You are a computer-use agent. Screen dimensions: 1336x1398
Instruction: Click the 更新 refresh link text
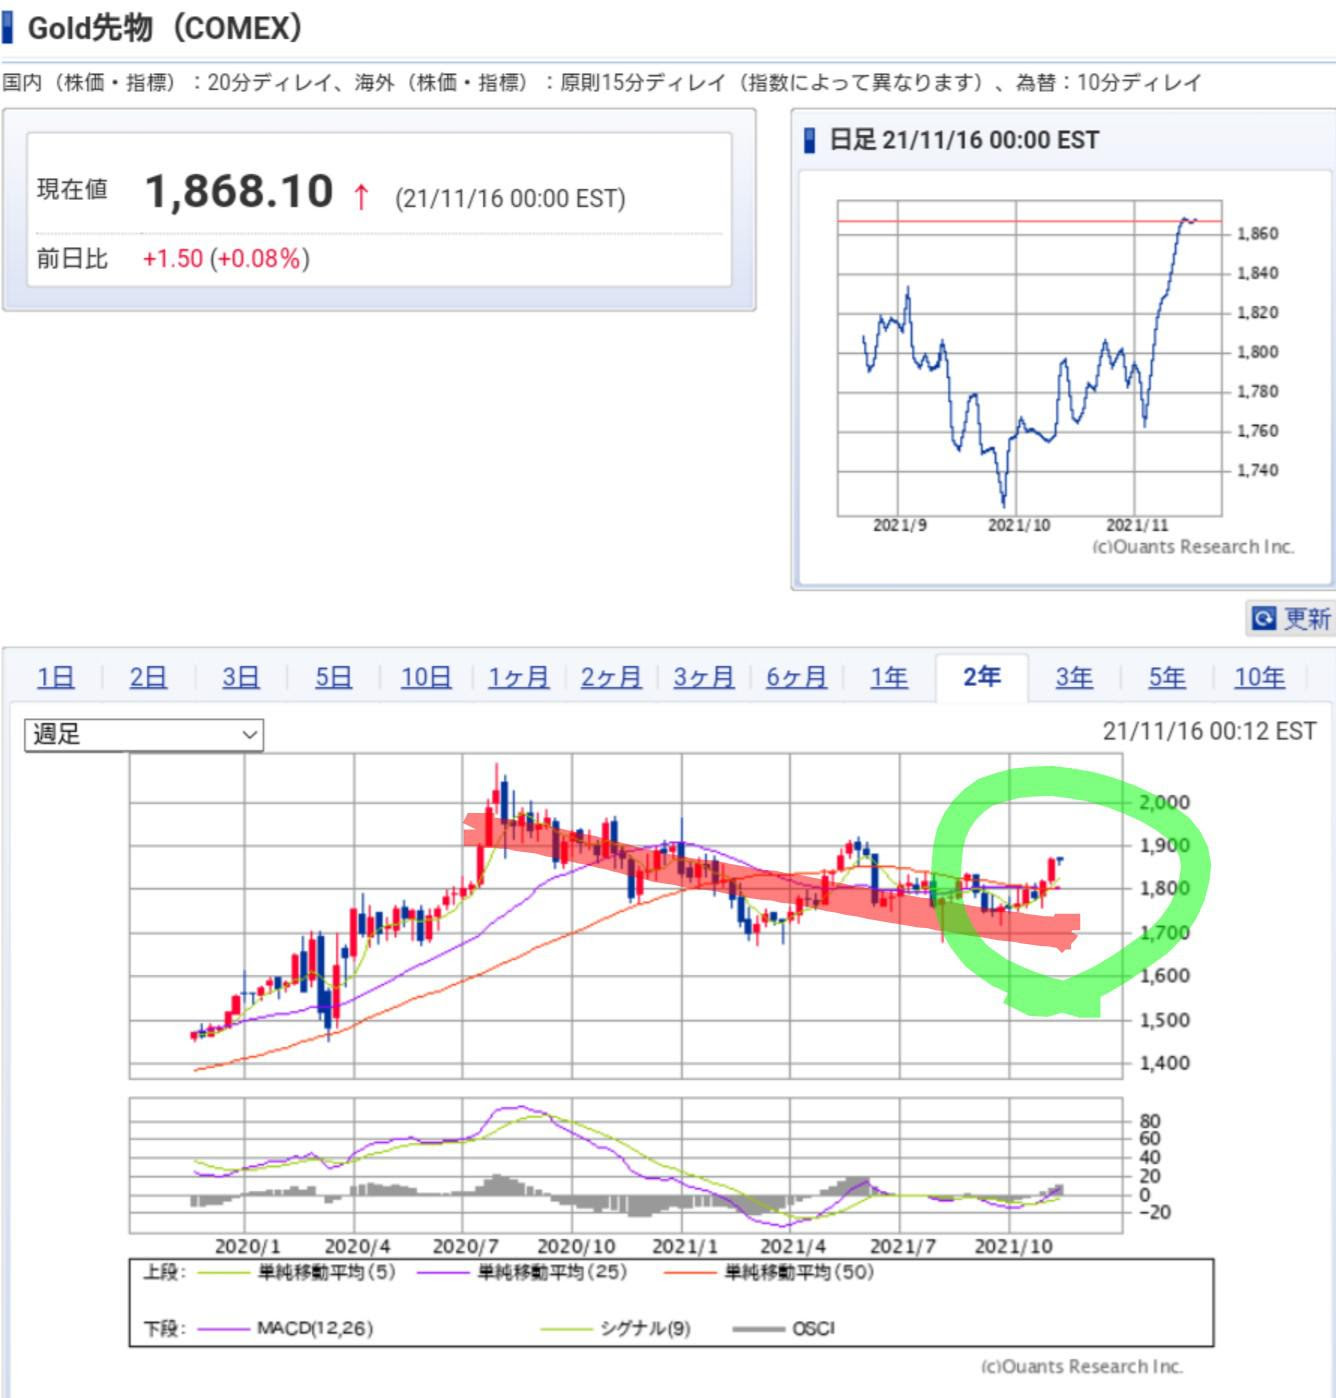click(1307, 619)
